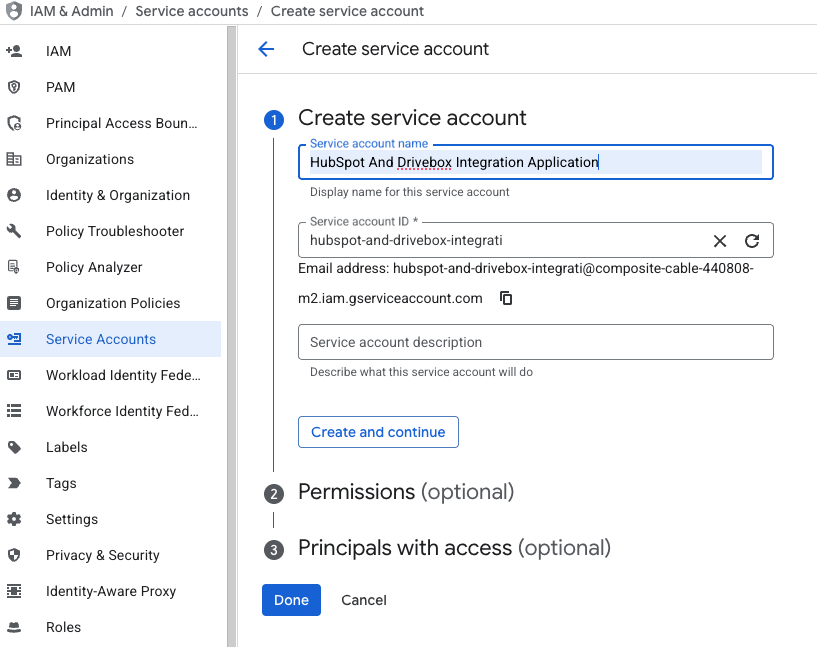Click the IAM person-add icon in sidebar
Image resolution: width=817 pixels, height=647 pixels.
tap(14, 51)
